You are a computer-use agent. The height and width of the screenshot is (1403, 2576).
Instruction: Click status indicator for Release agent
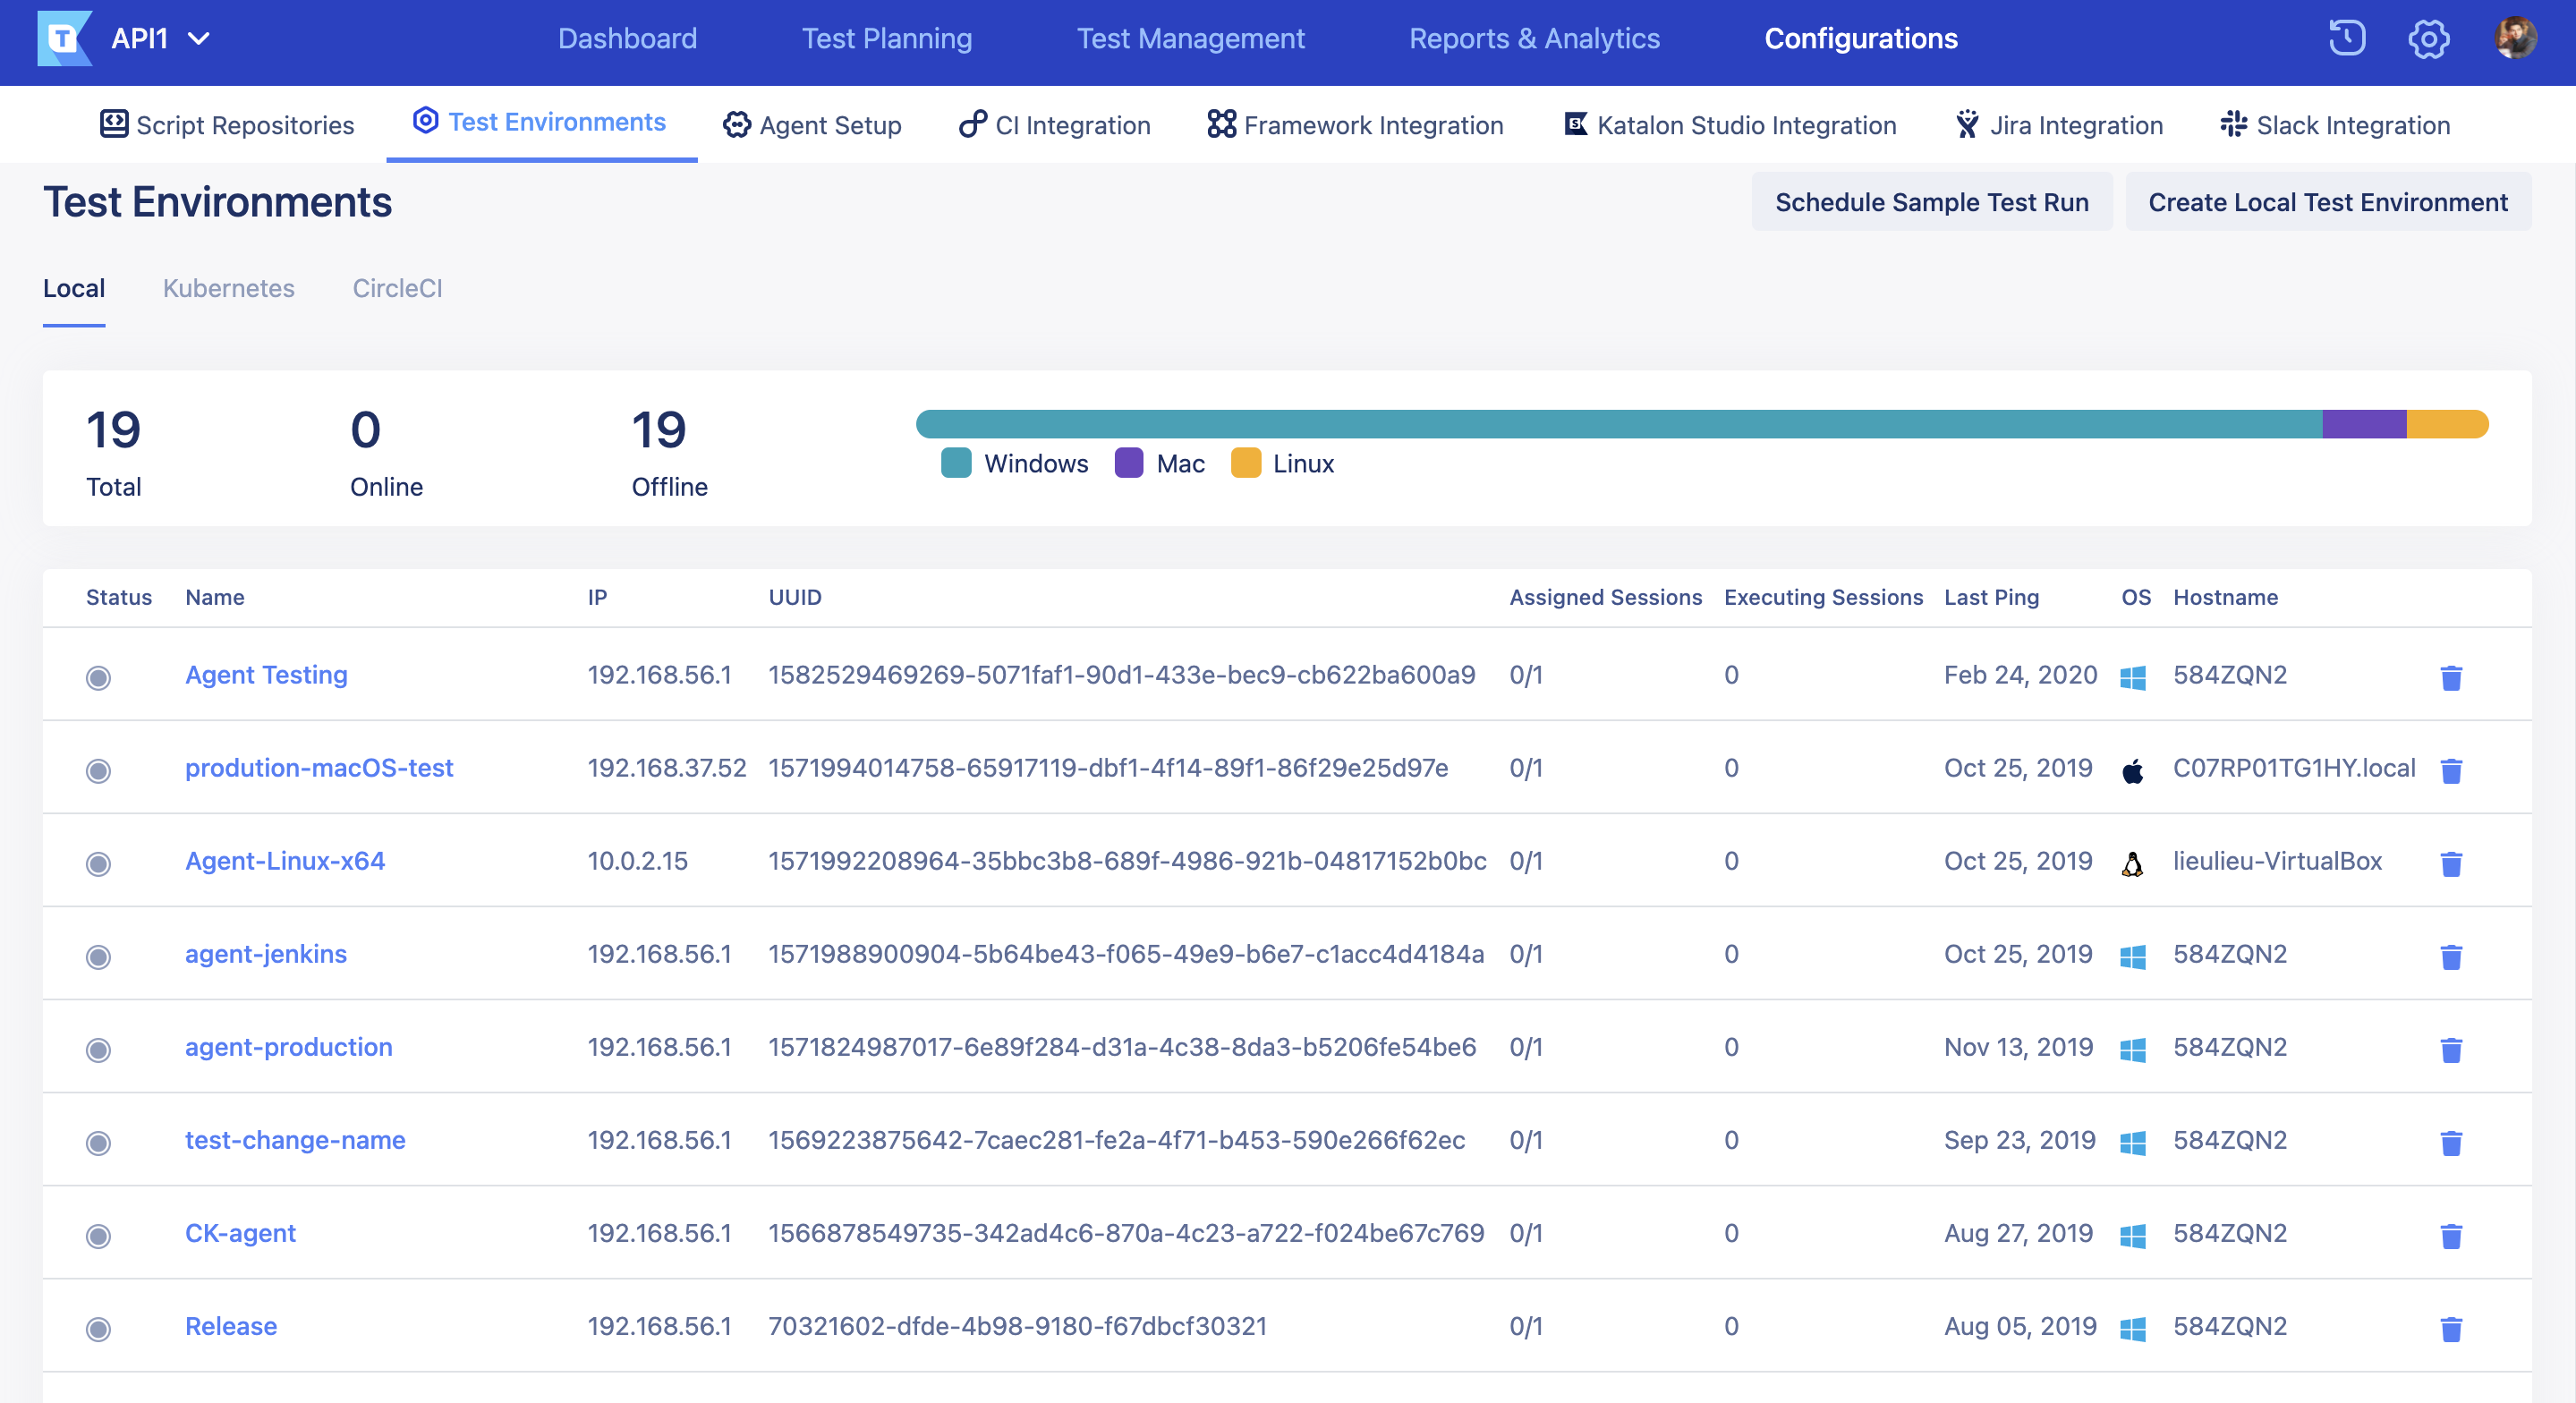tap(98, 1328)
